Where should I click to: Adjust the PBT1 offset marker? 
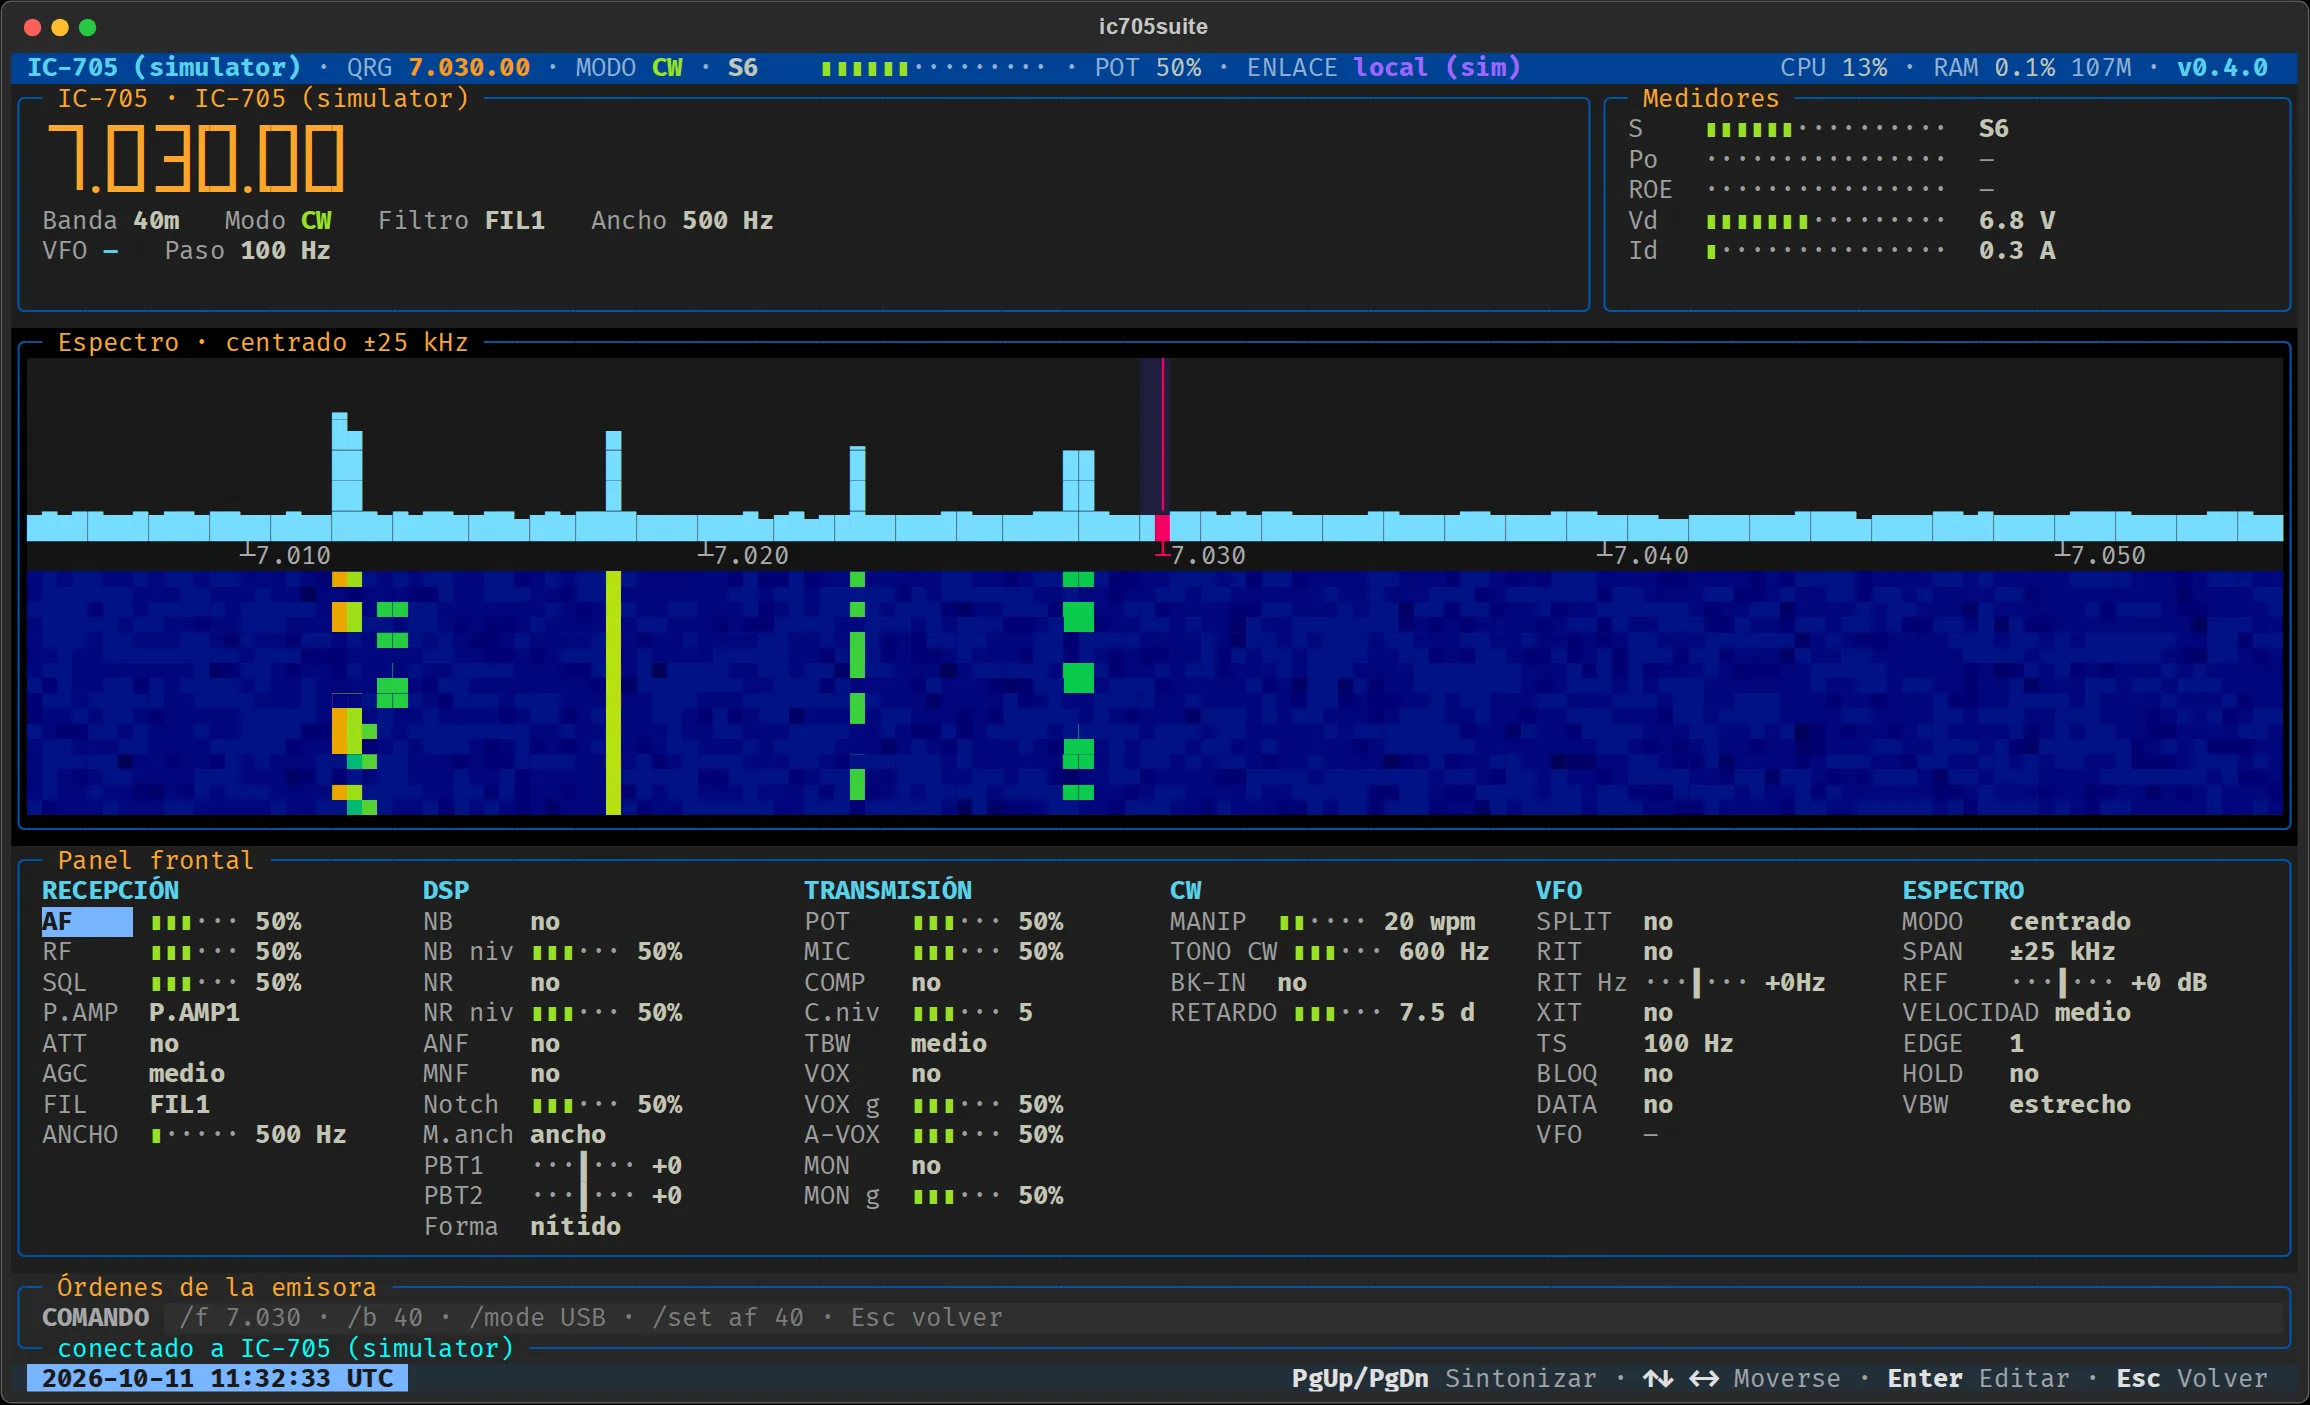coord(583,1165)
